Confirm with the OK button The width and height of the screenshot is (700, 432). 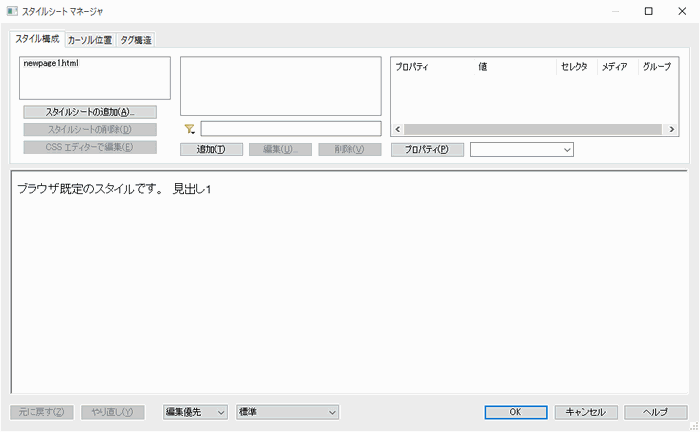point(515,412)
